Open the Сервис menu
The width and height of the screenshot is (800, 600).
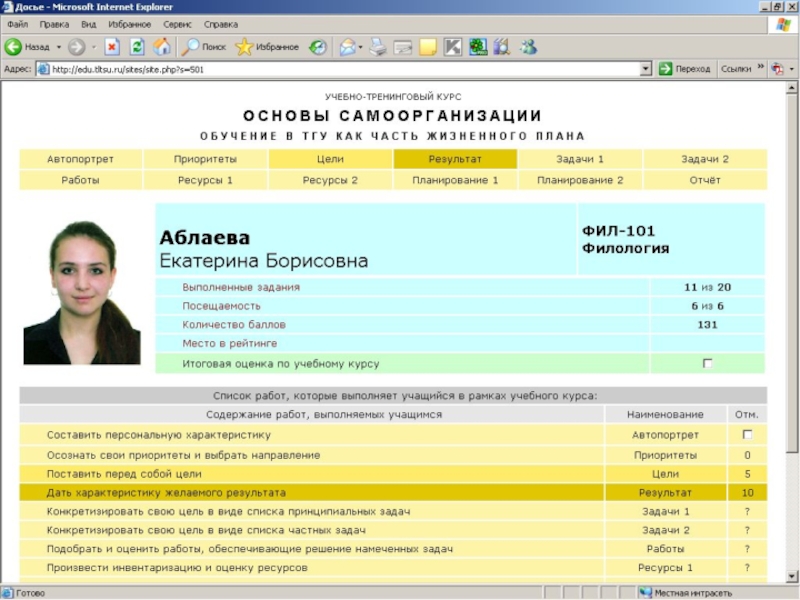177,24
